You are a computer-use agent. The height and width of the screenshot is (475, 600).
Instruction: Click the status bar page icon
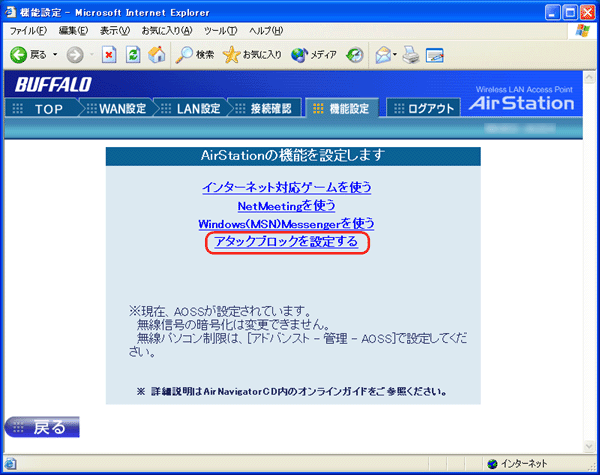tap(10, 464)
